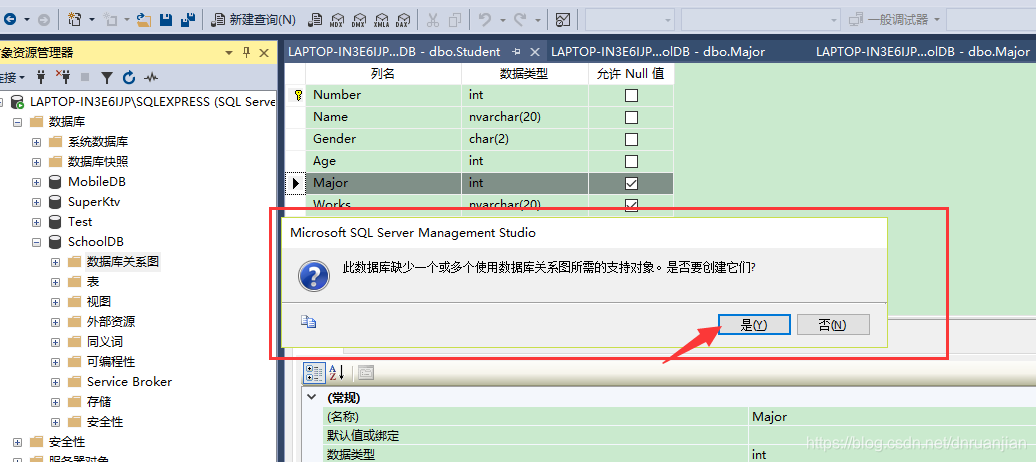Click the Name column name cell
The width and height of the screenshot is (1036, 462).
click(x=384, y=117)
